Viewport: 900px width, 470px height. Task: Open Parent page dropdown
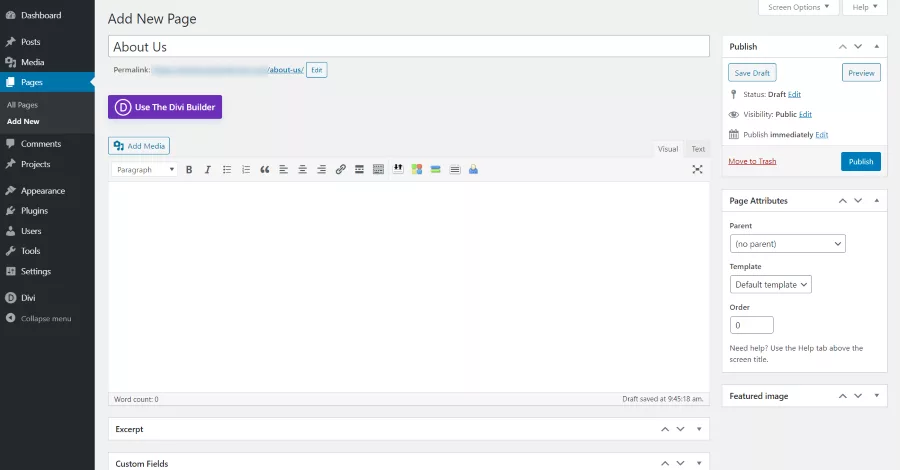pos(788,243)
